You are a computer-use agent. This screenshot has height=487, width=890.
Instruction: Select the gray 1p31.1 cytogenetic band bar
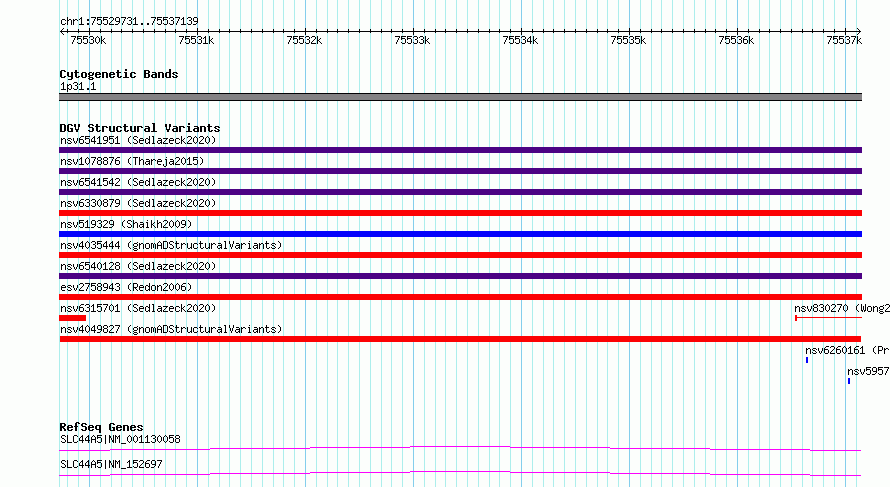click(460, 97)
